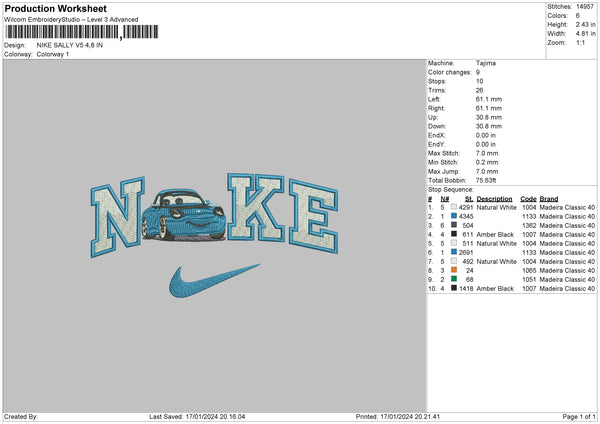
Task: Click the 'St.' column header
Action: 469,199
